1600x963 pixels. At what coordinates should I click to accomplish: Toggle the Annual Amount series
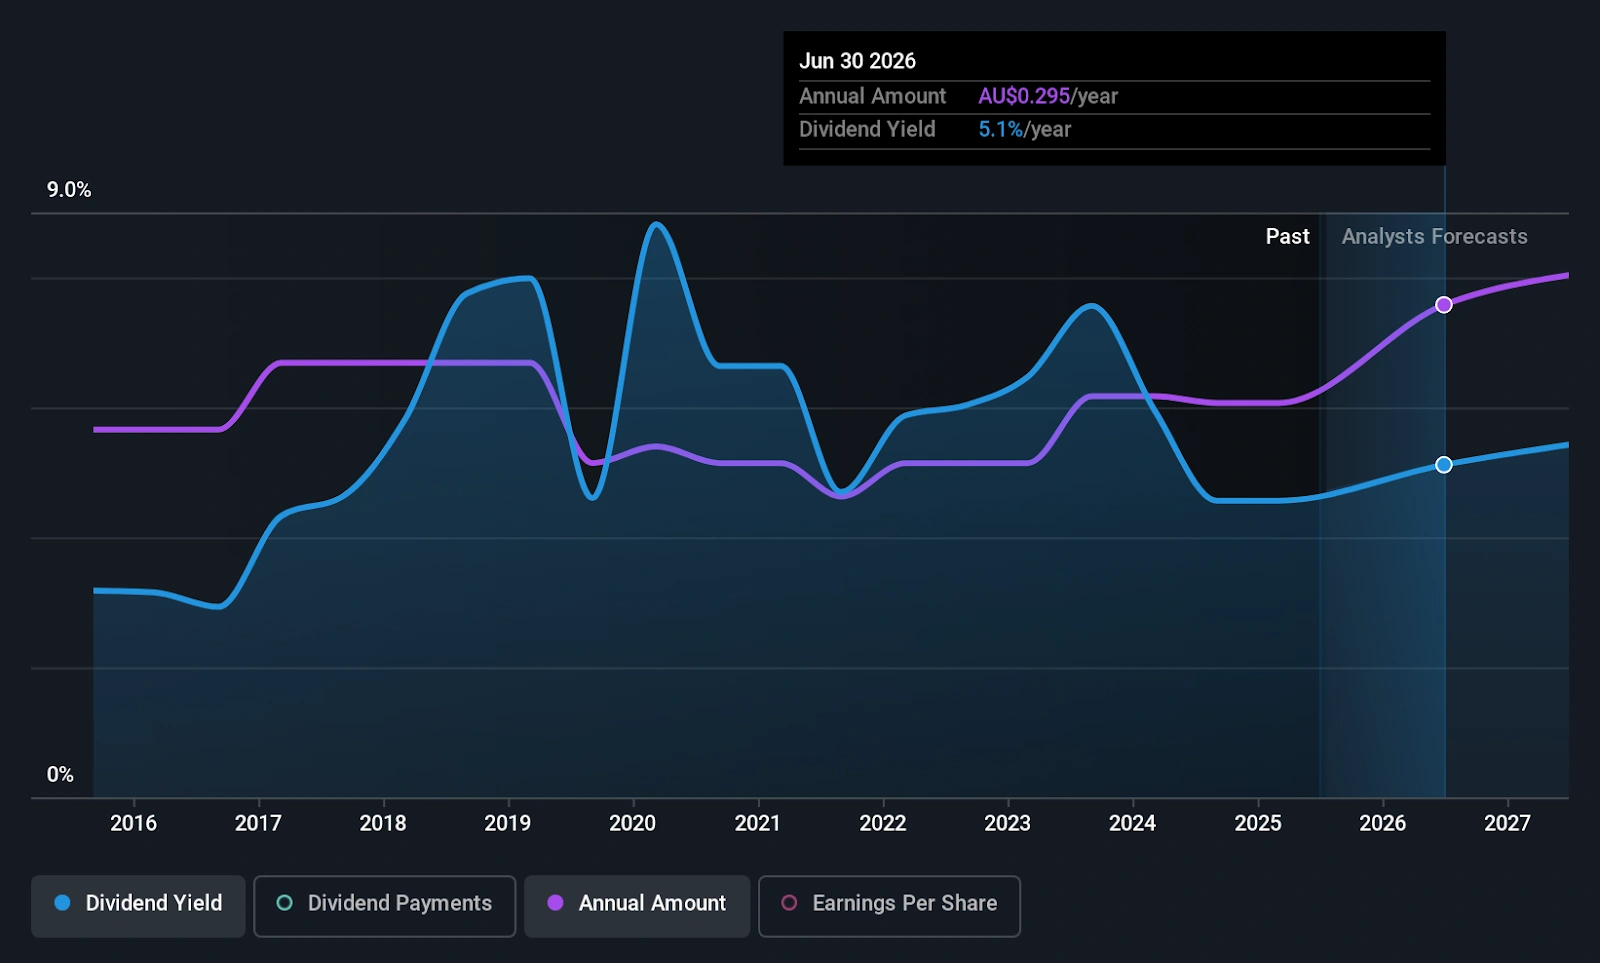tap(637, 905)
